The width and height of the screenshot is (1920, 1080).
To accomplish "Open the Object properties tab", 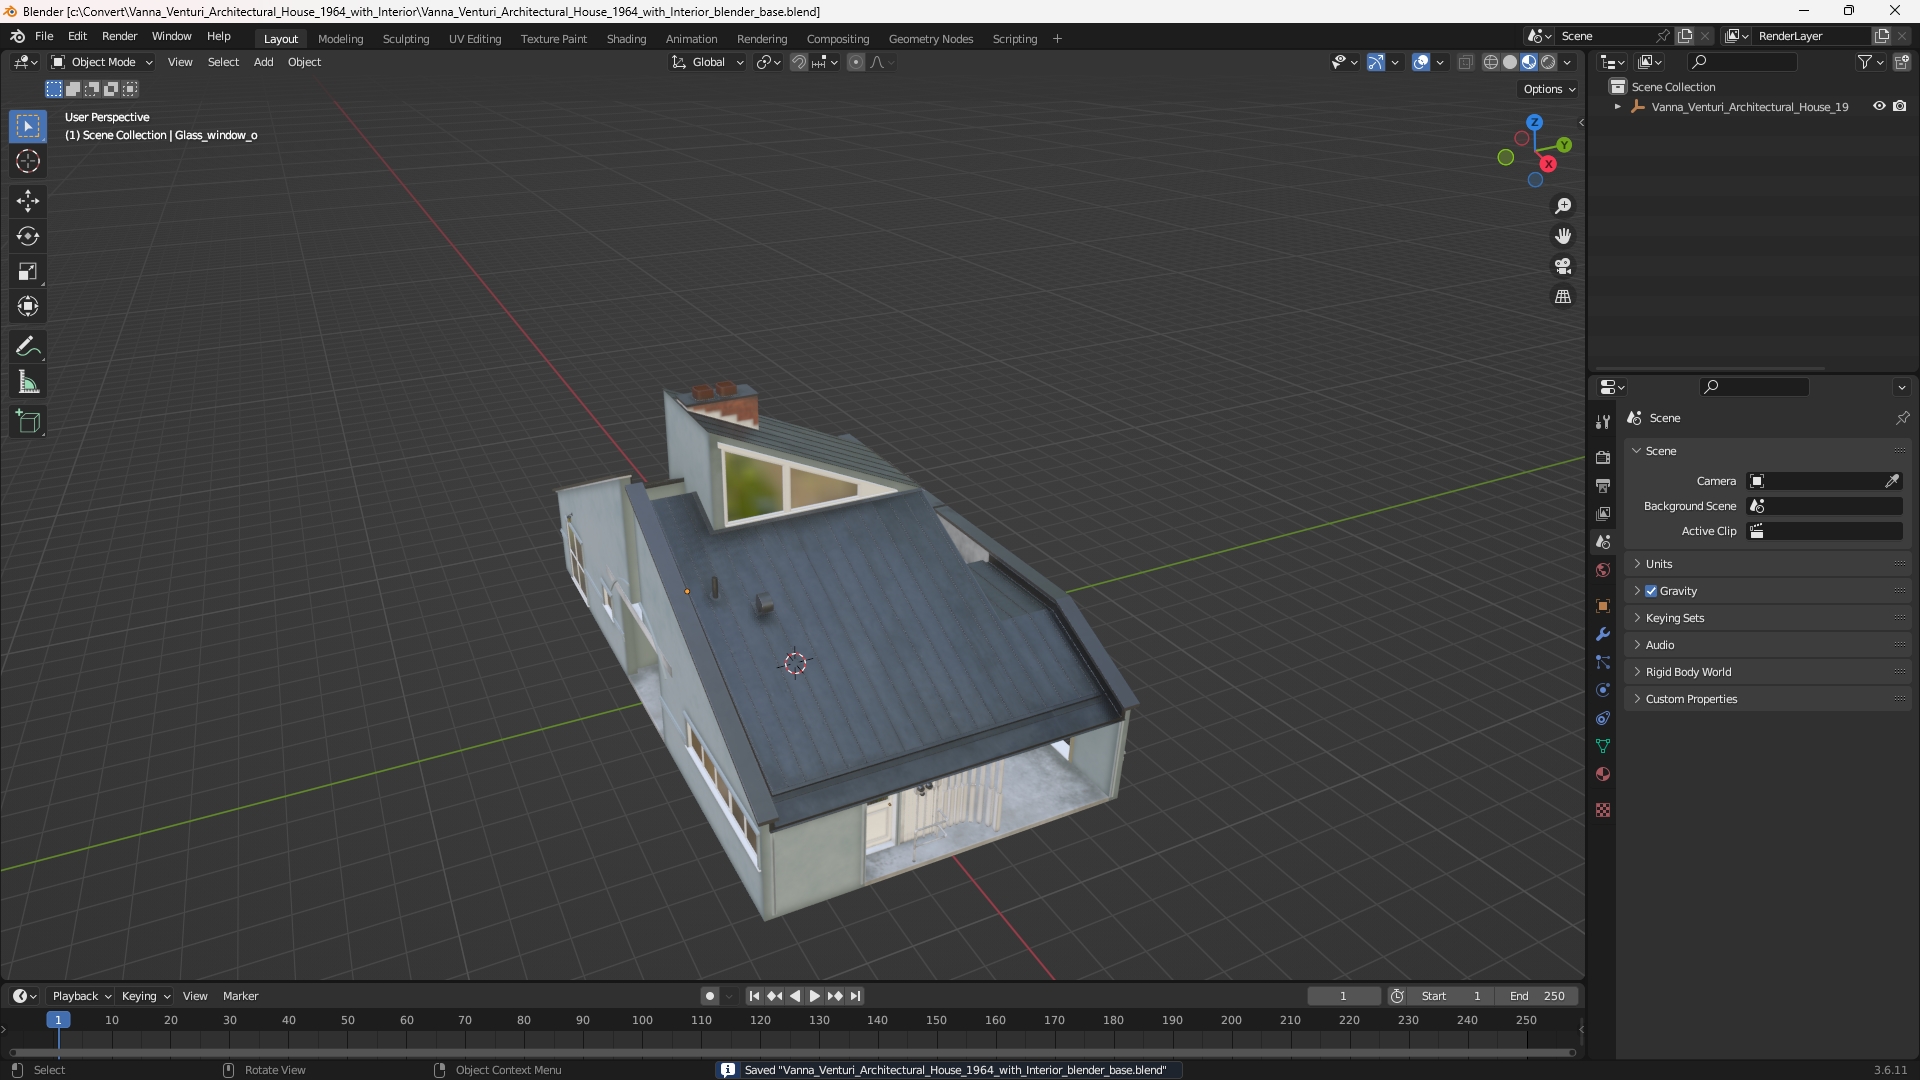I will point(1603,606).
